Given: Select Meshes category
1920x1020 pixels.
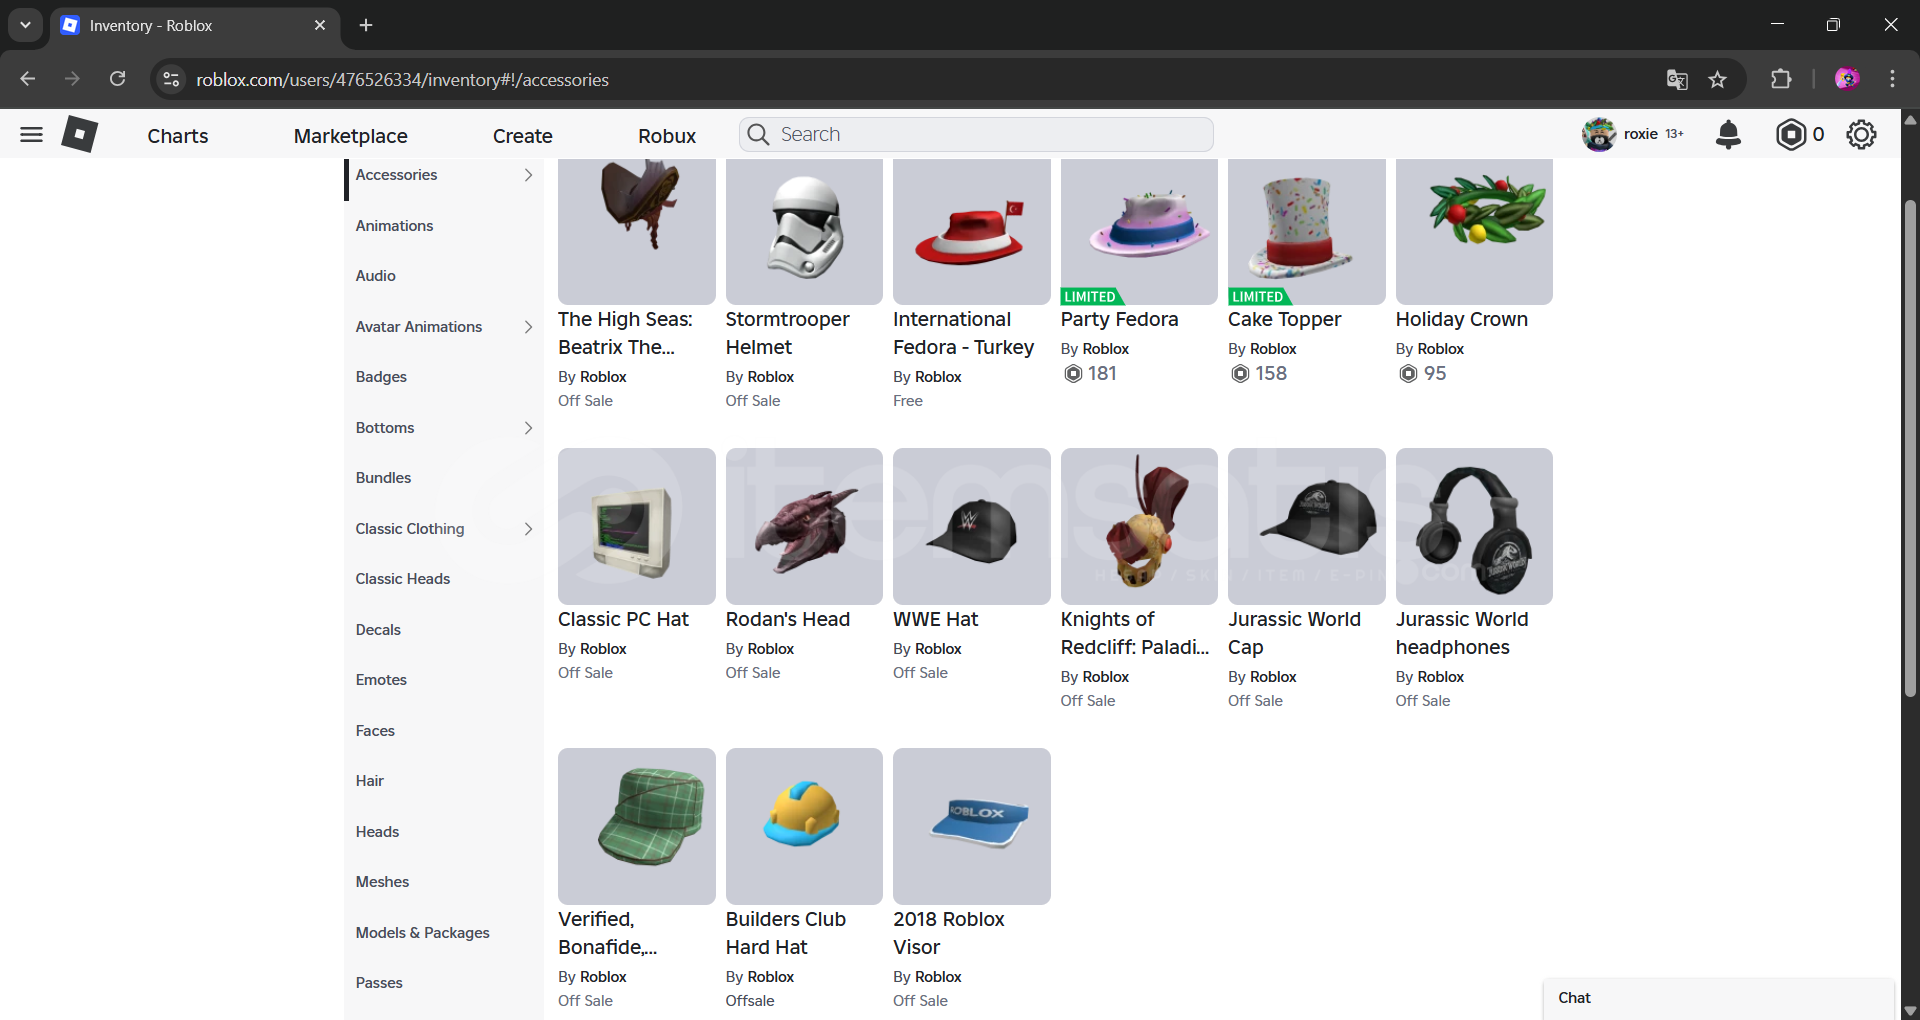Looking at the screenshot, I should point(382,882).
